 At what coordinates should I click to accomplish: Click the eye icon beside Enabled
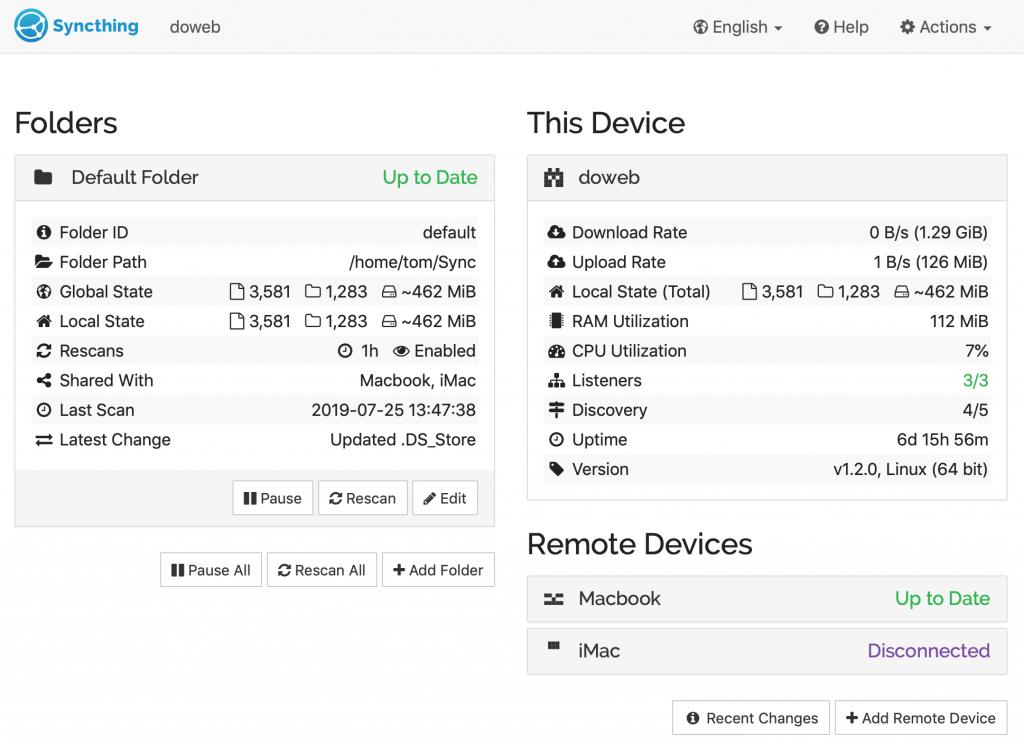(402, 351)
